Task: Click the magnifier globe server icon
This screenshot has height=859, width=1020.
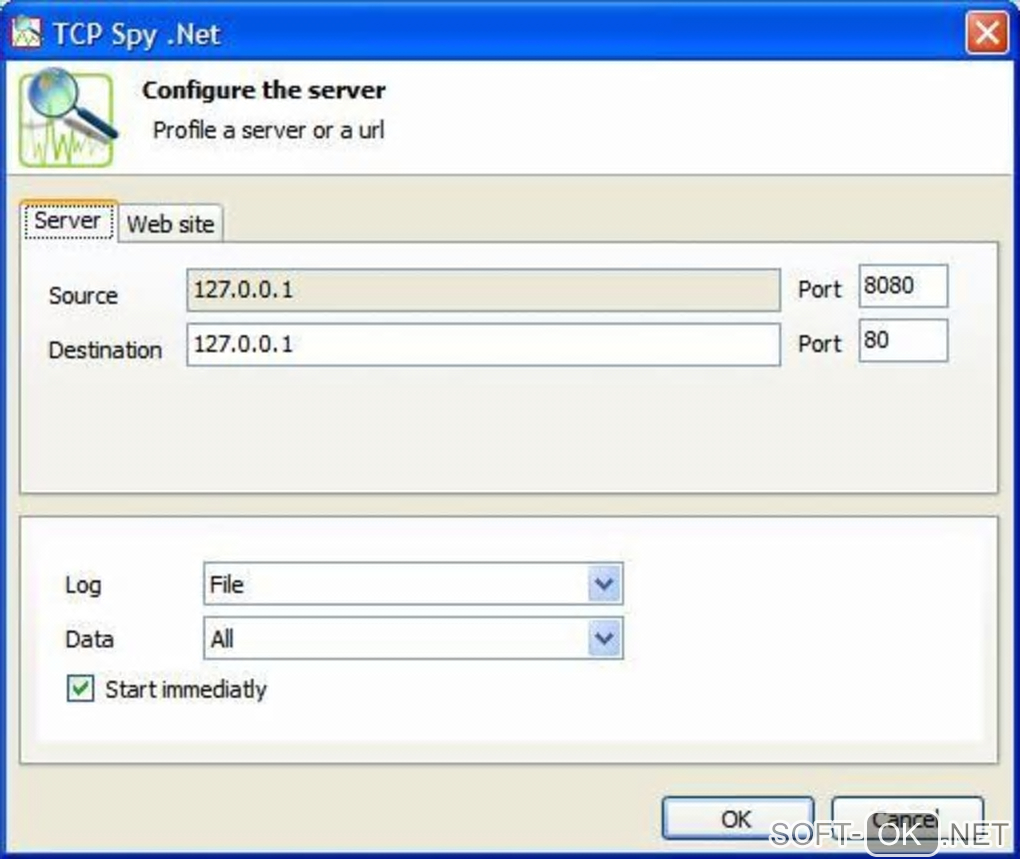Action: (67, 118)
